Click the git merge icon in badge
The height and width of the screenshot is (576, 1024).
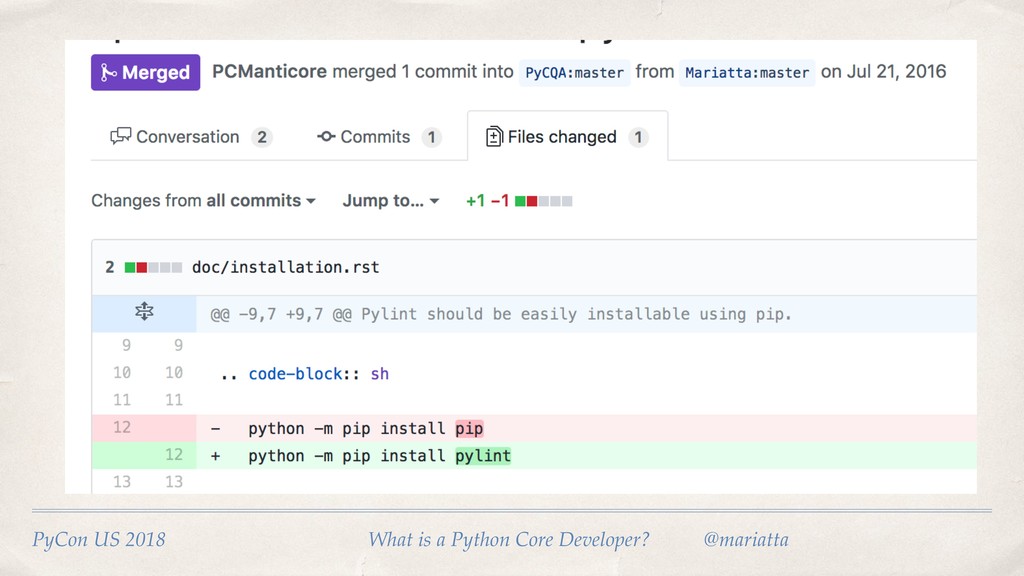pos(109,72)
